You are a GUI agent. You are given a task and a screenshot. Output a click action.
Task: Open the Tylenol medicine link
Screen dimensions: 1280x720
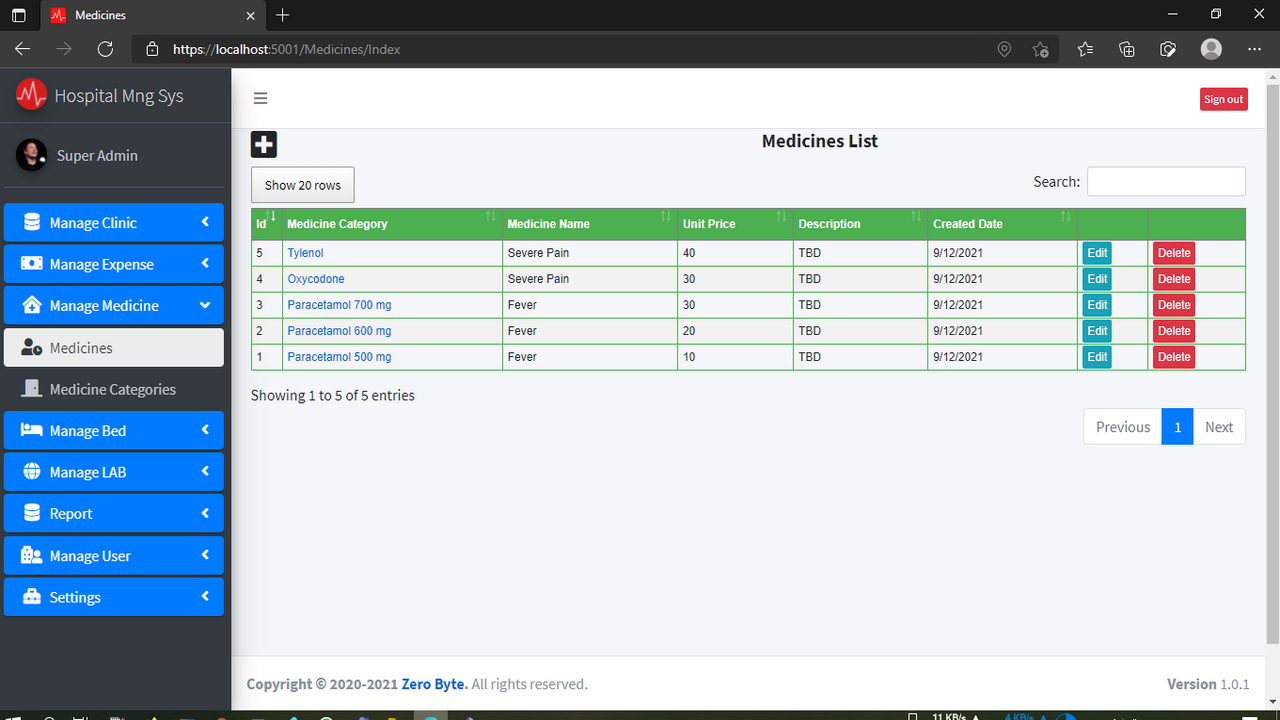click(x=304, y=252)
